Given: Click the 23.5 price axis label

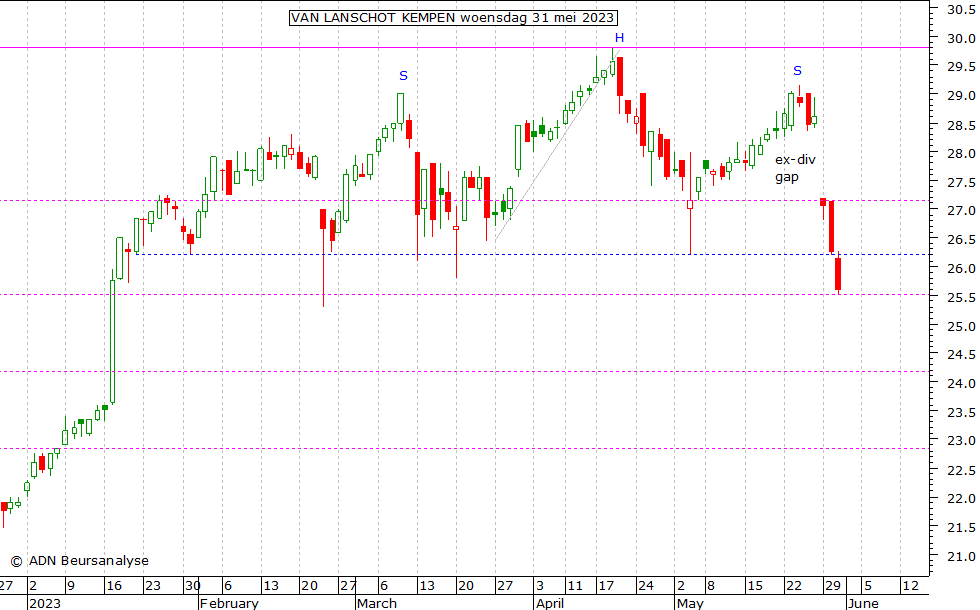Looking at the screenshot, I should click(961, 412).
